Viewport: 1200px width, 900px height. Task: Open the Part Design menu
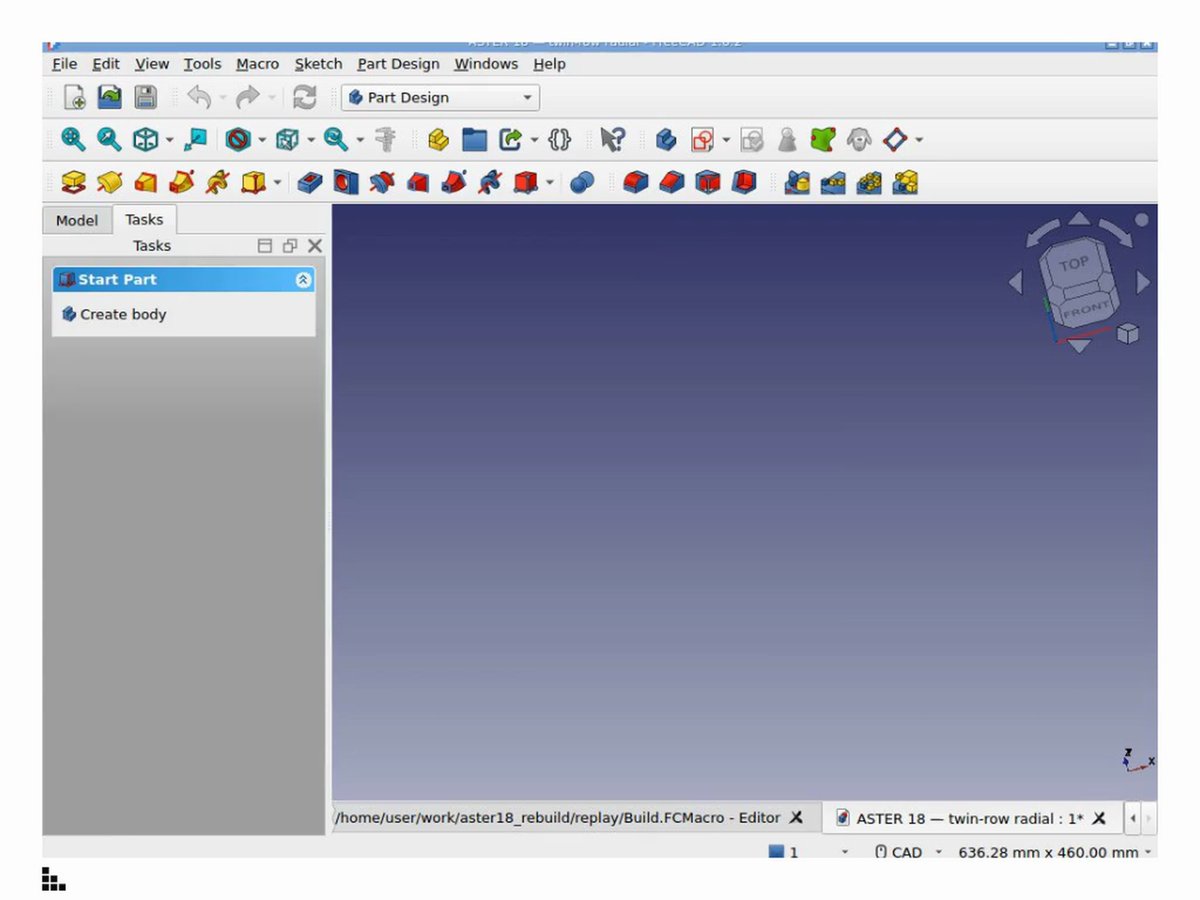click(398, 64)
